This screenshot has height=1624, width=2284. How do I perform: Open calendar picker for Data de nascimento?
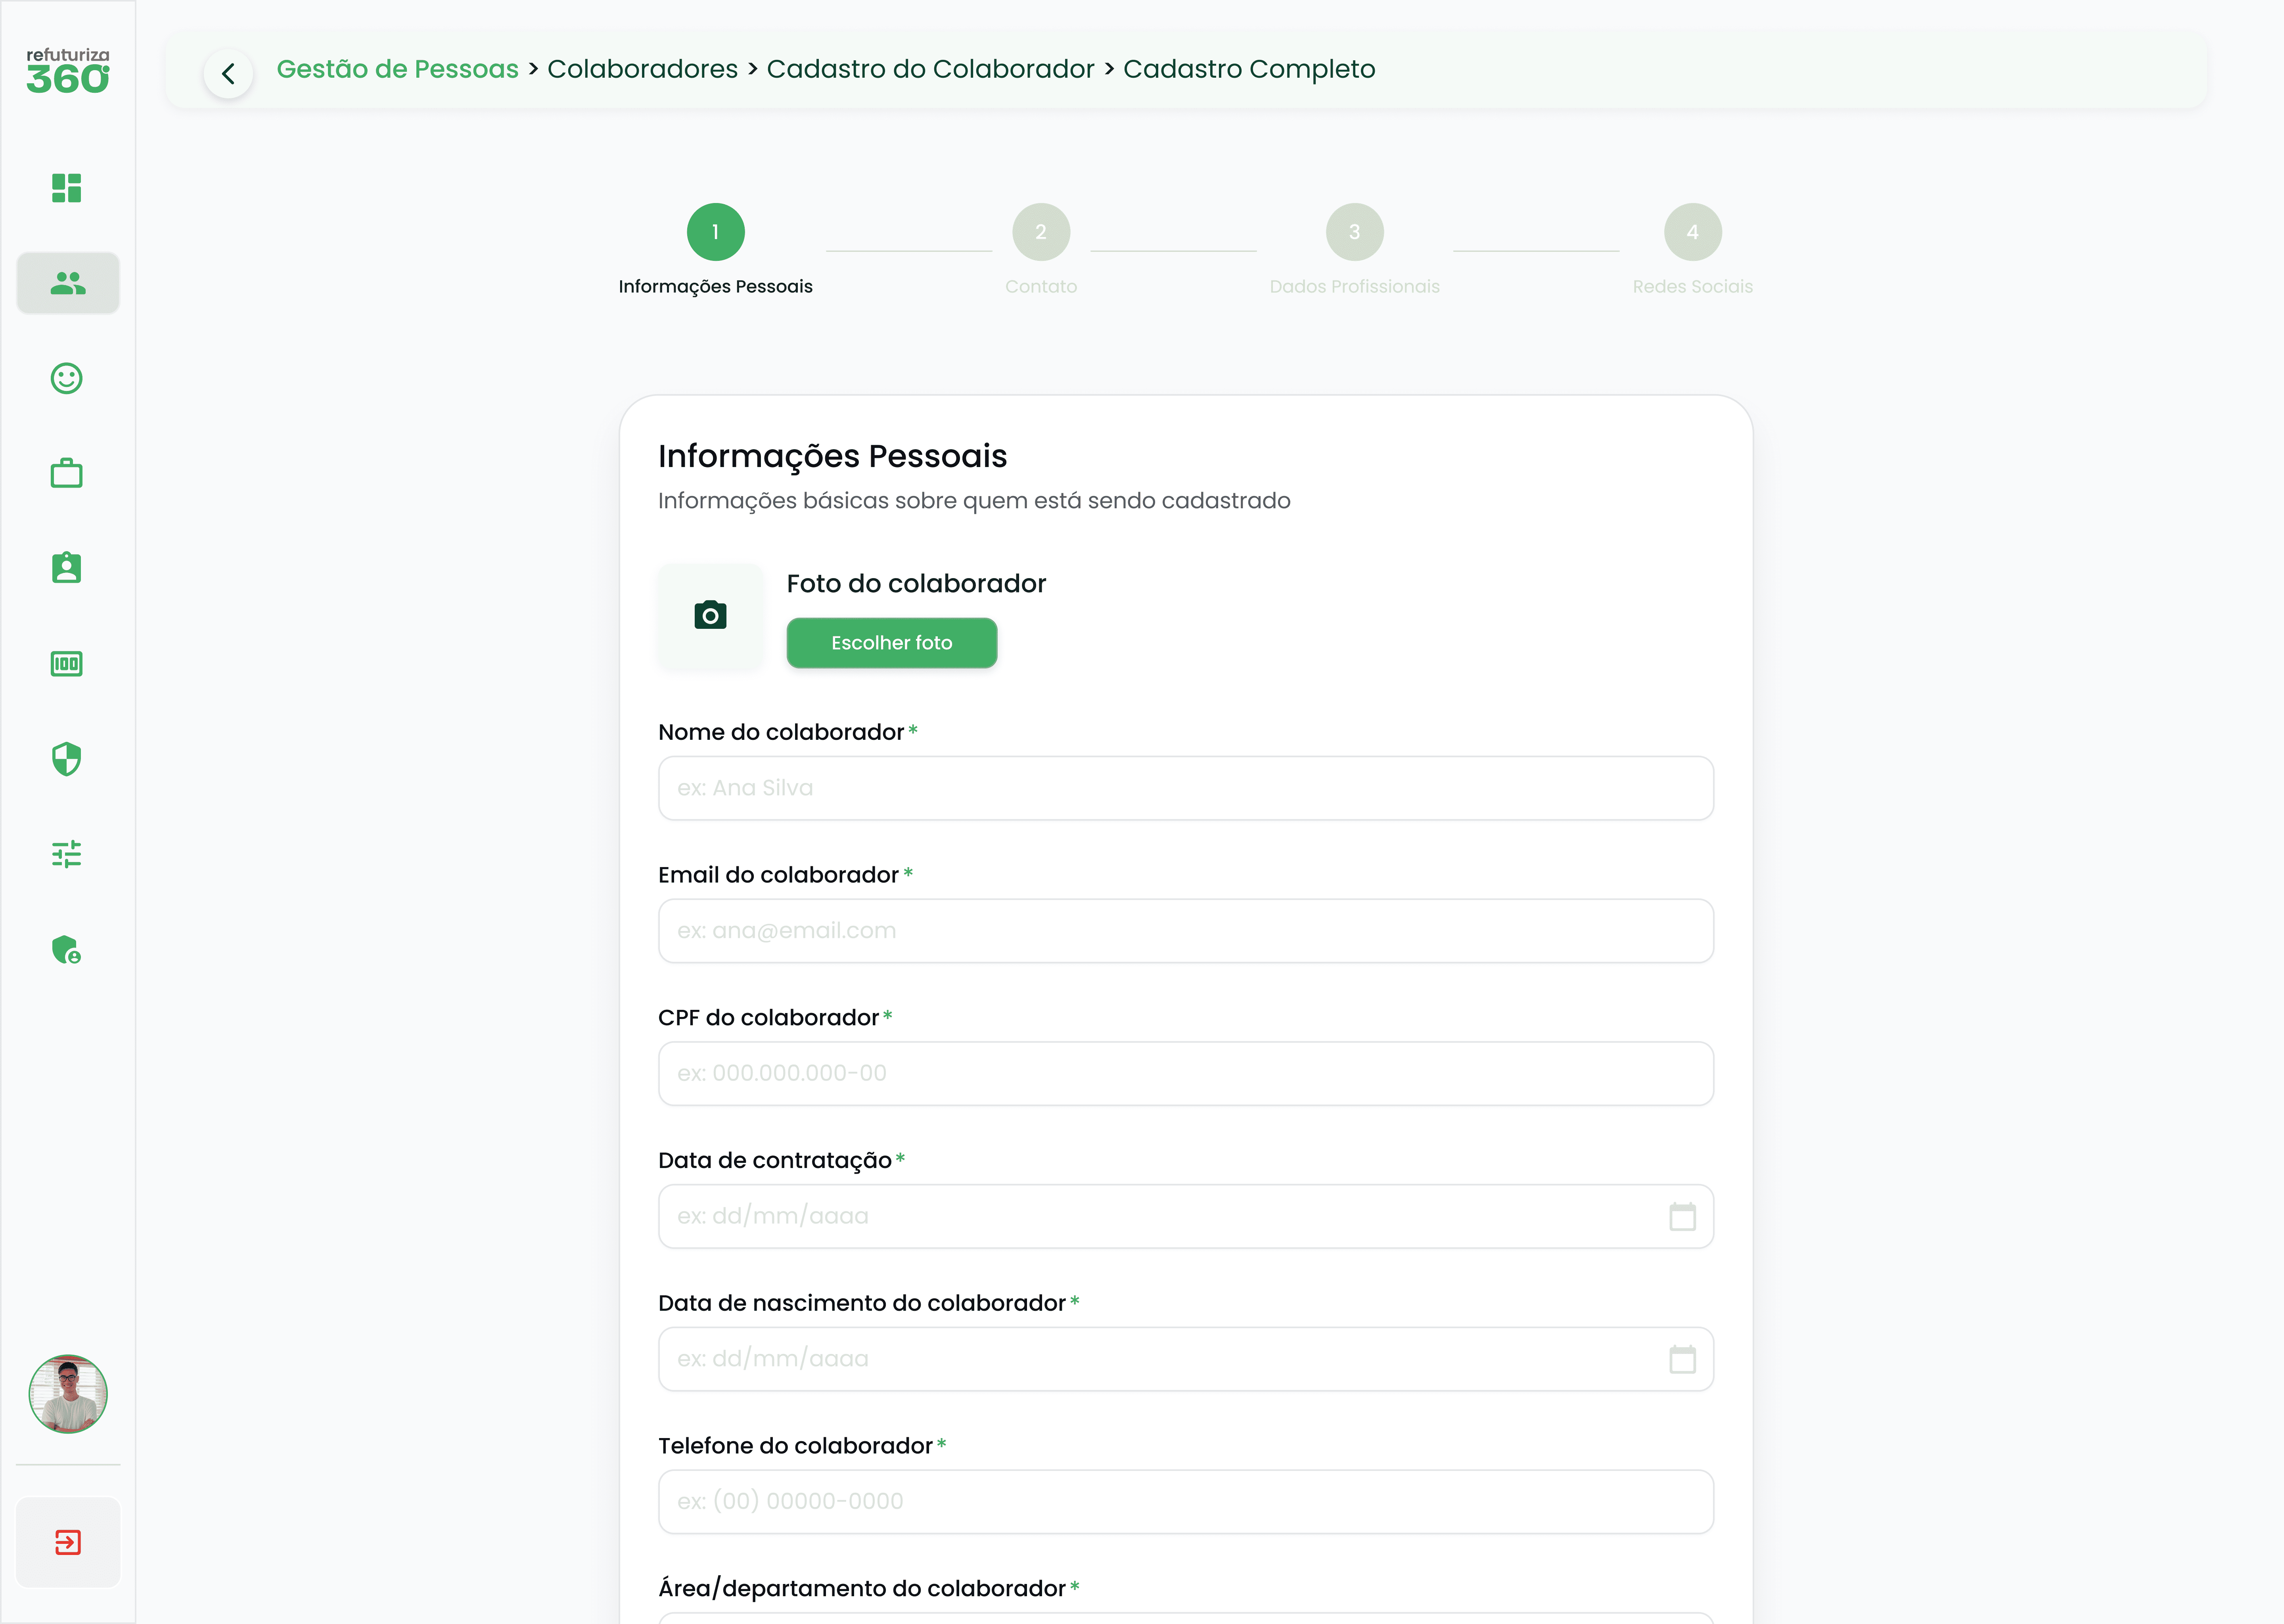(x=1682, y=1360)
